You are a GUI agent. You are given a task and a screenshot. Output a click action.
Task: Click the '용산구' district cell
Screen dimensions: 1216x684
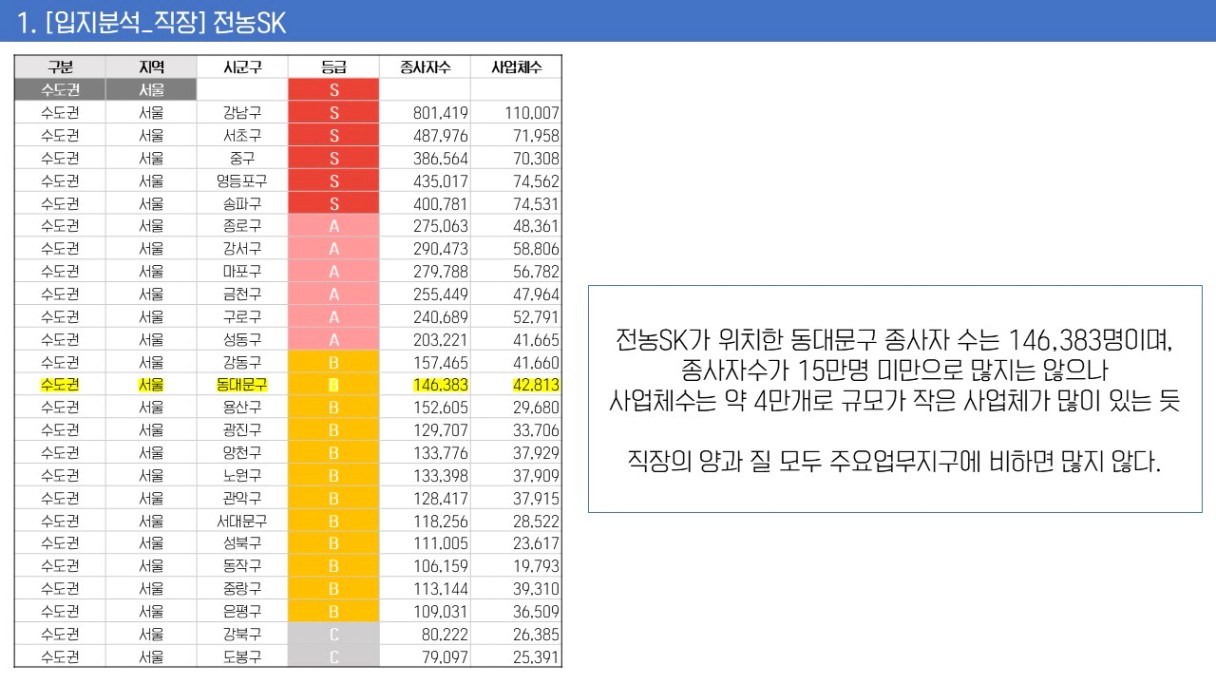(x=242, y=407)
